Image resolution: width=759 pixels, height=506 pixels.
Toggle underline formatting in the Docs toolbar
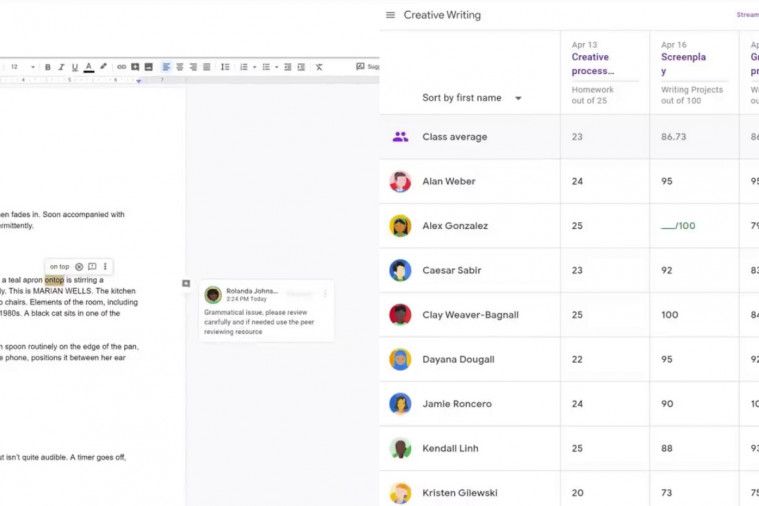coord(75,67)
